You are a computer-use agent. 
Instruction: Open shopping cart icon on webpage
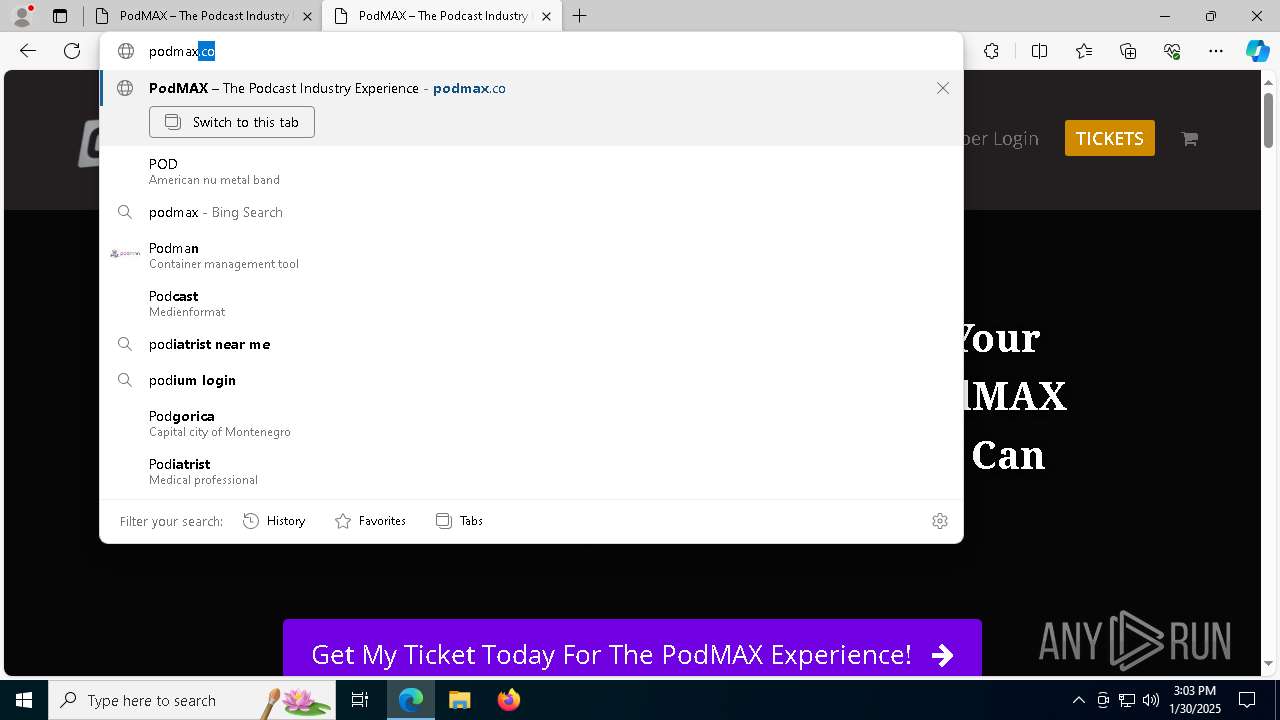pyautogui.click(x=1189, y=139)
